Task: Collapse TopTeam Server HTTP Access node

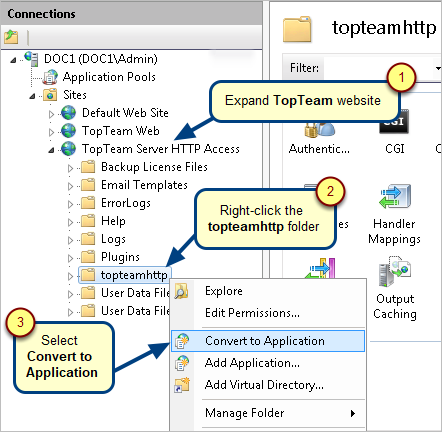Action: pyautogui.click(x=51, y=150)
